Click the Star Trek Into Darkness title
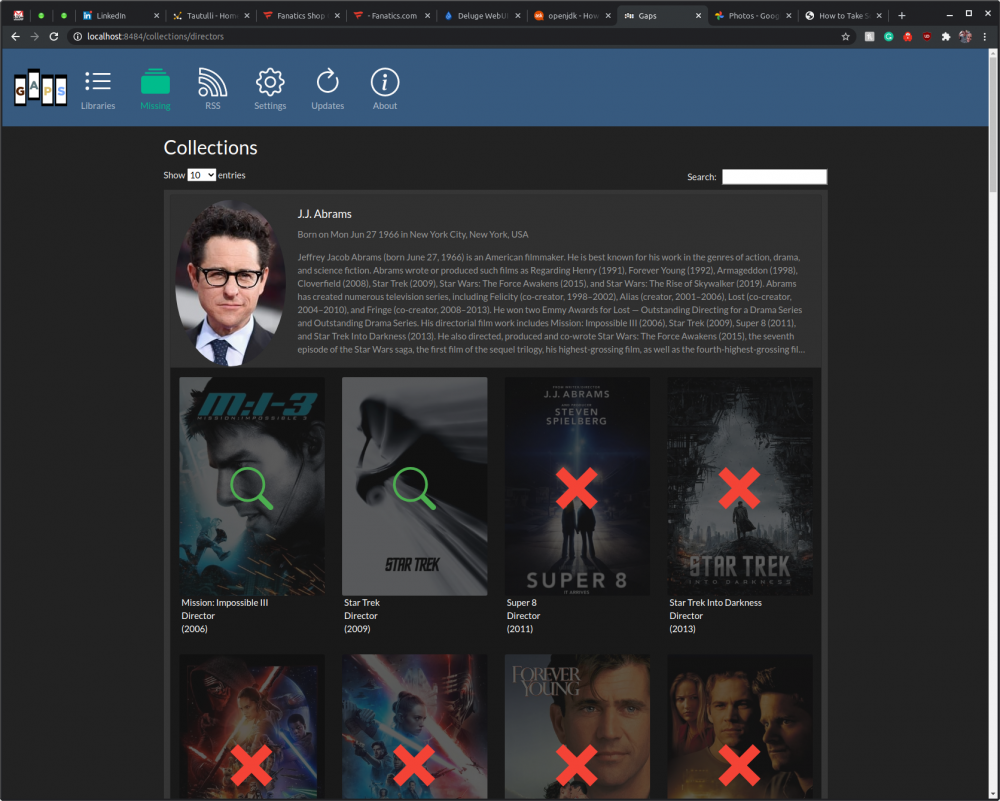Screen dimensions: 1000x801 (715, 603)
